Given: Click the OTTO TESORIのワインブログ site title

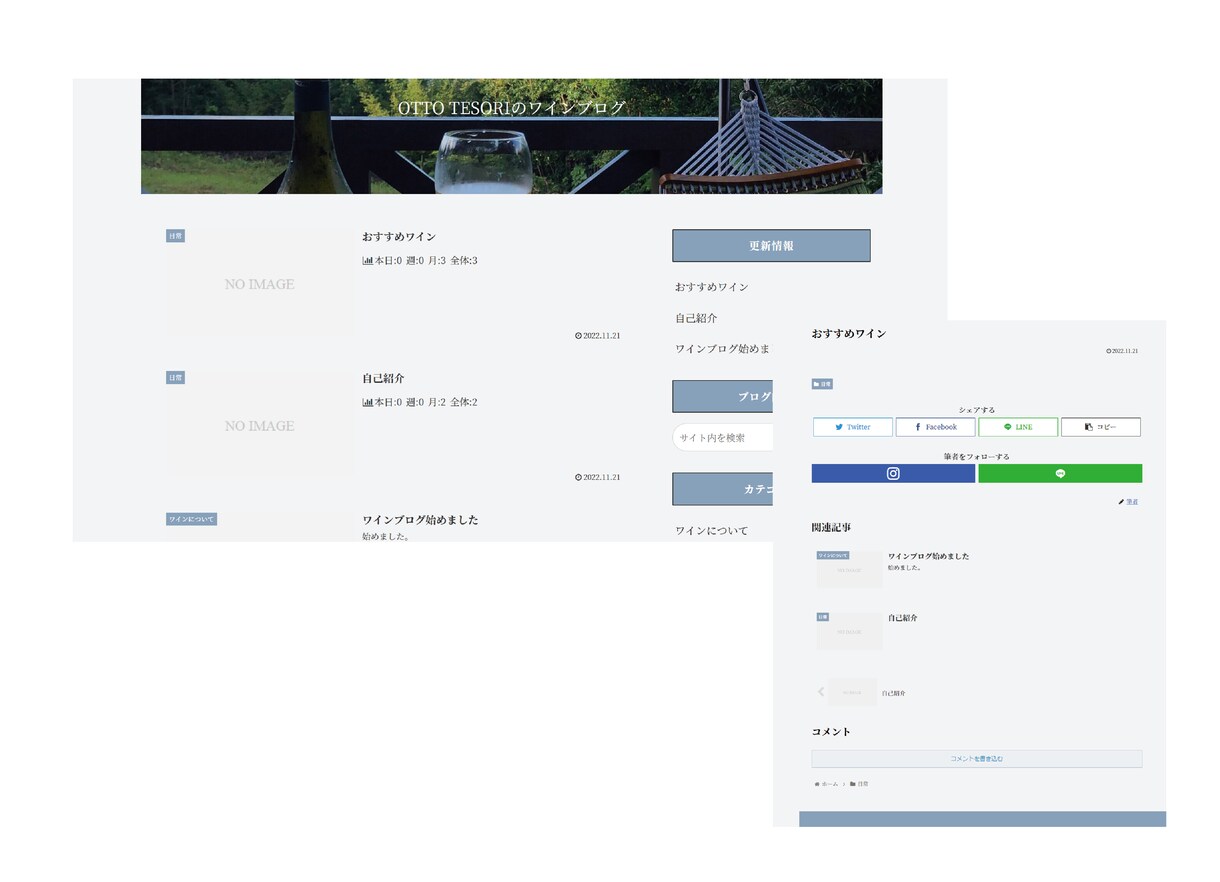Looking at the screenshot, I should (x=511, y=108).
